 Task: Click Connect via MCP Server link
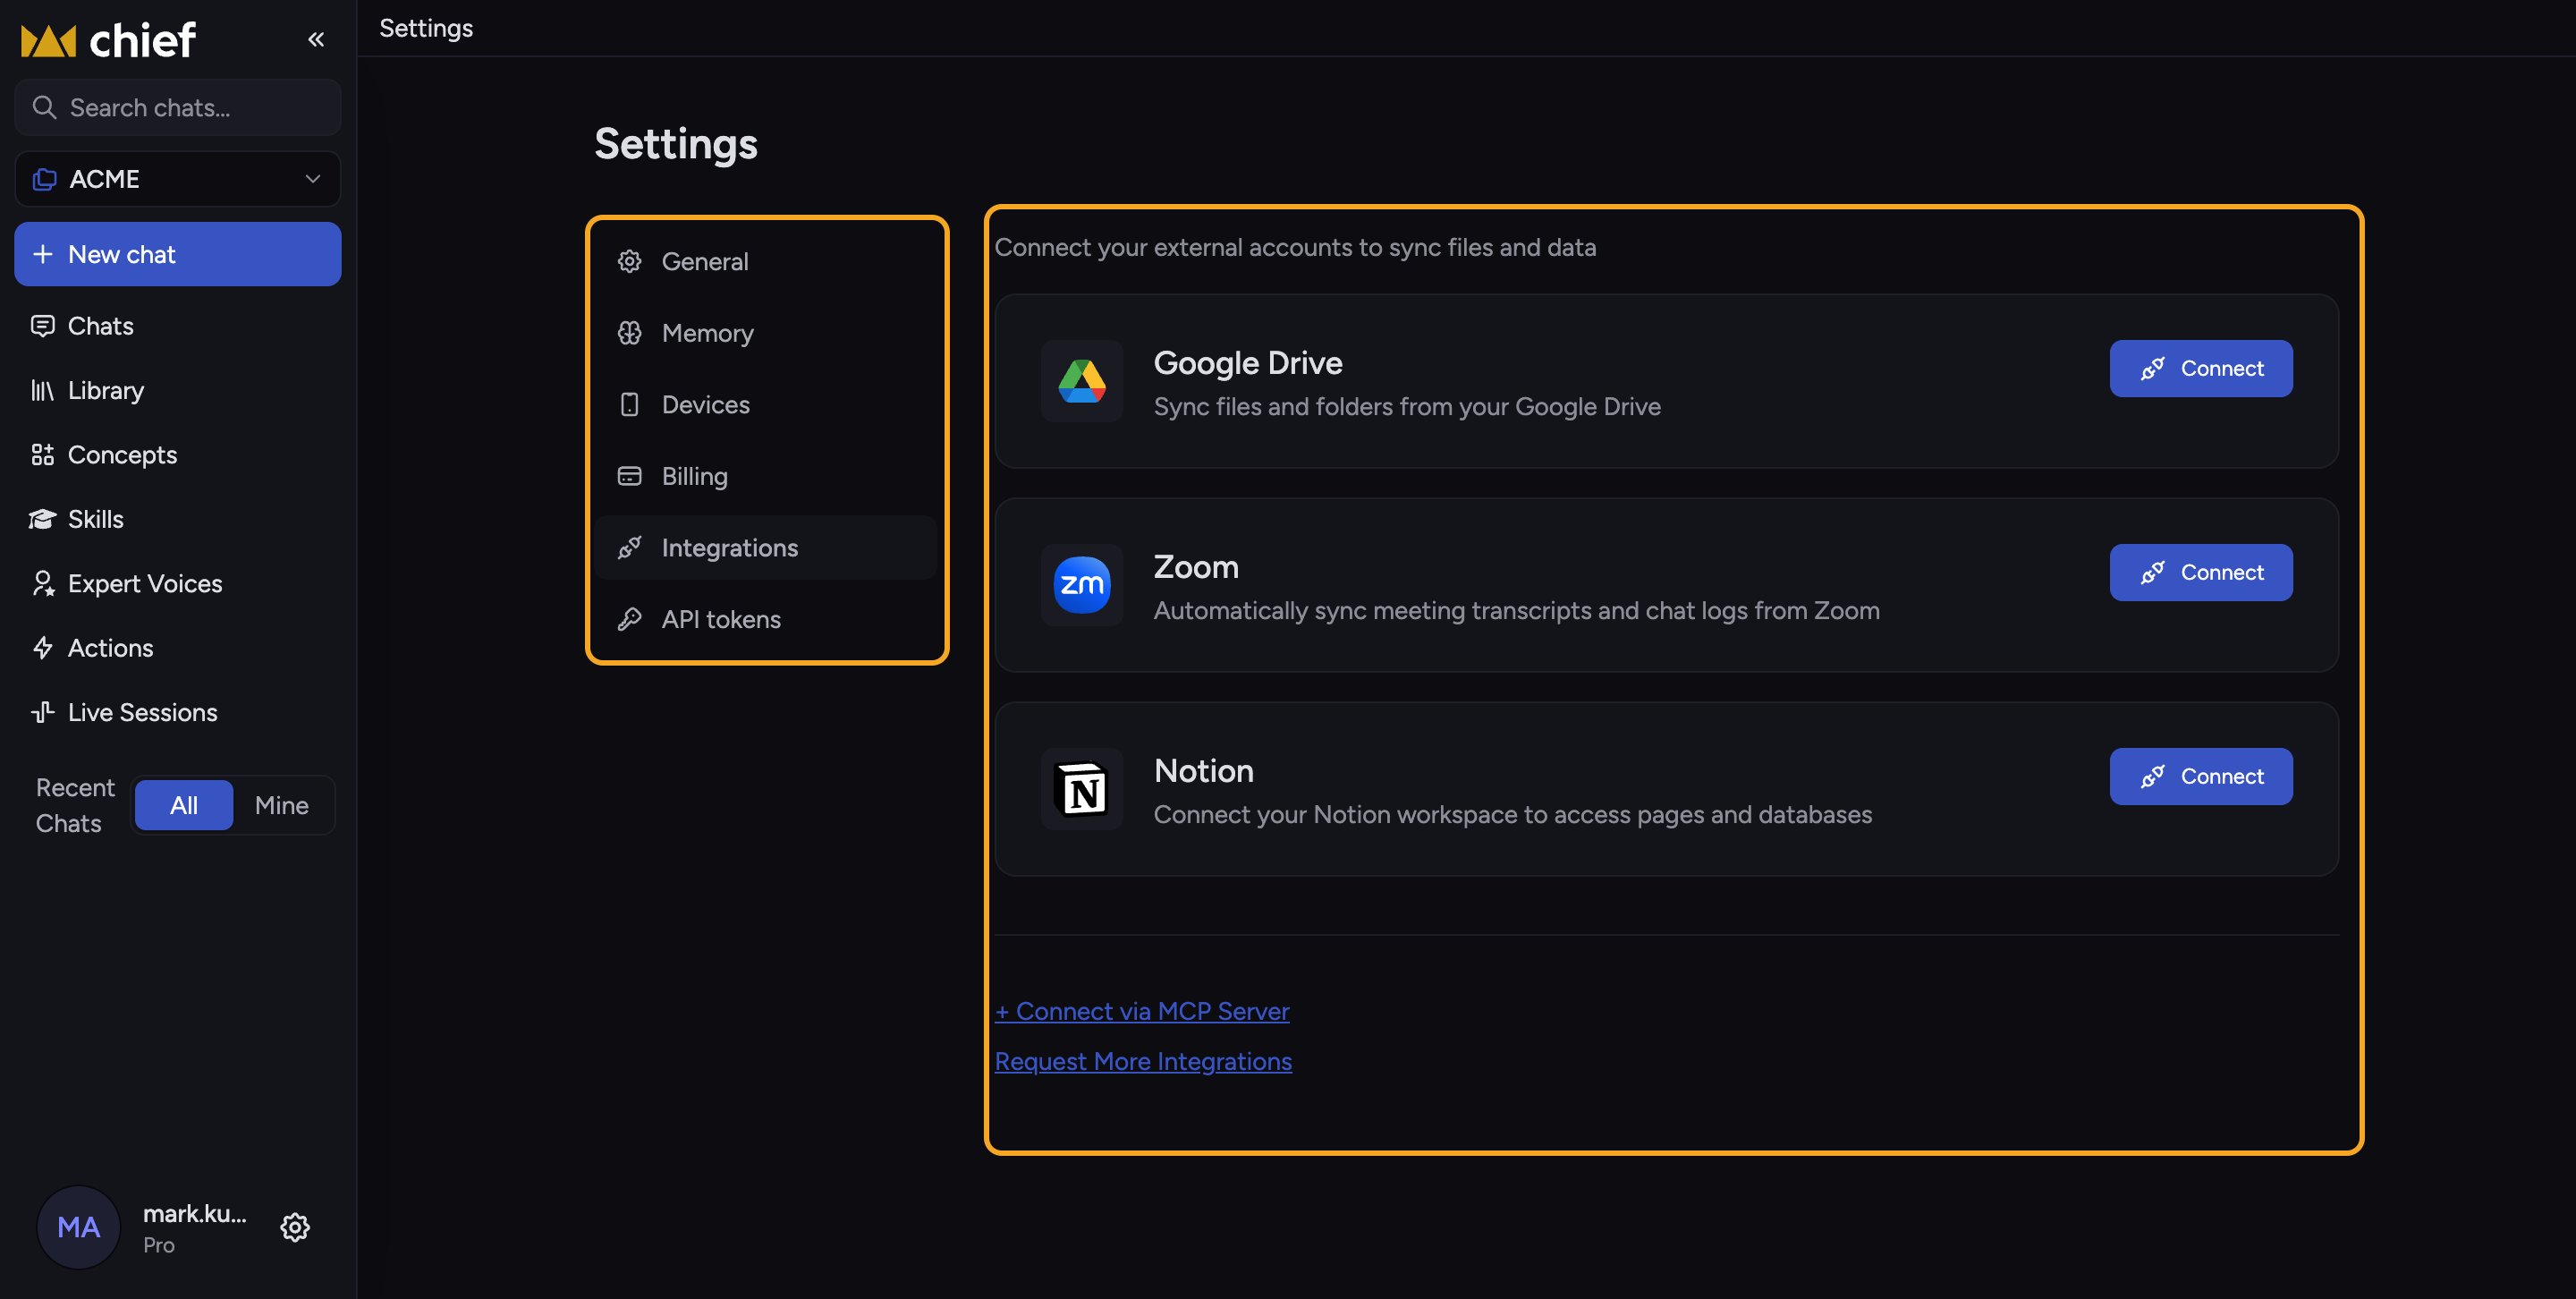[1142, 1011]
